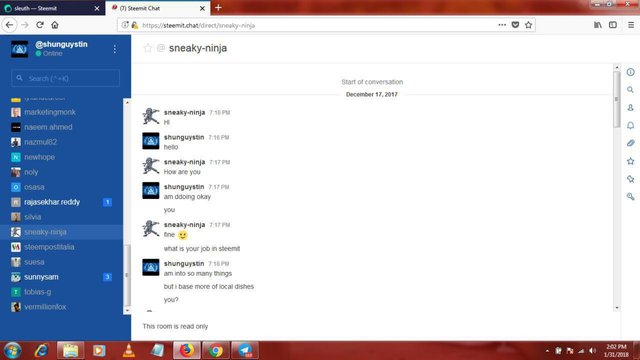
Task: Open Firefox library icon
Action: 598,25
